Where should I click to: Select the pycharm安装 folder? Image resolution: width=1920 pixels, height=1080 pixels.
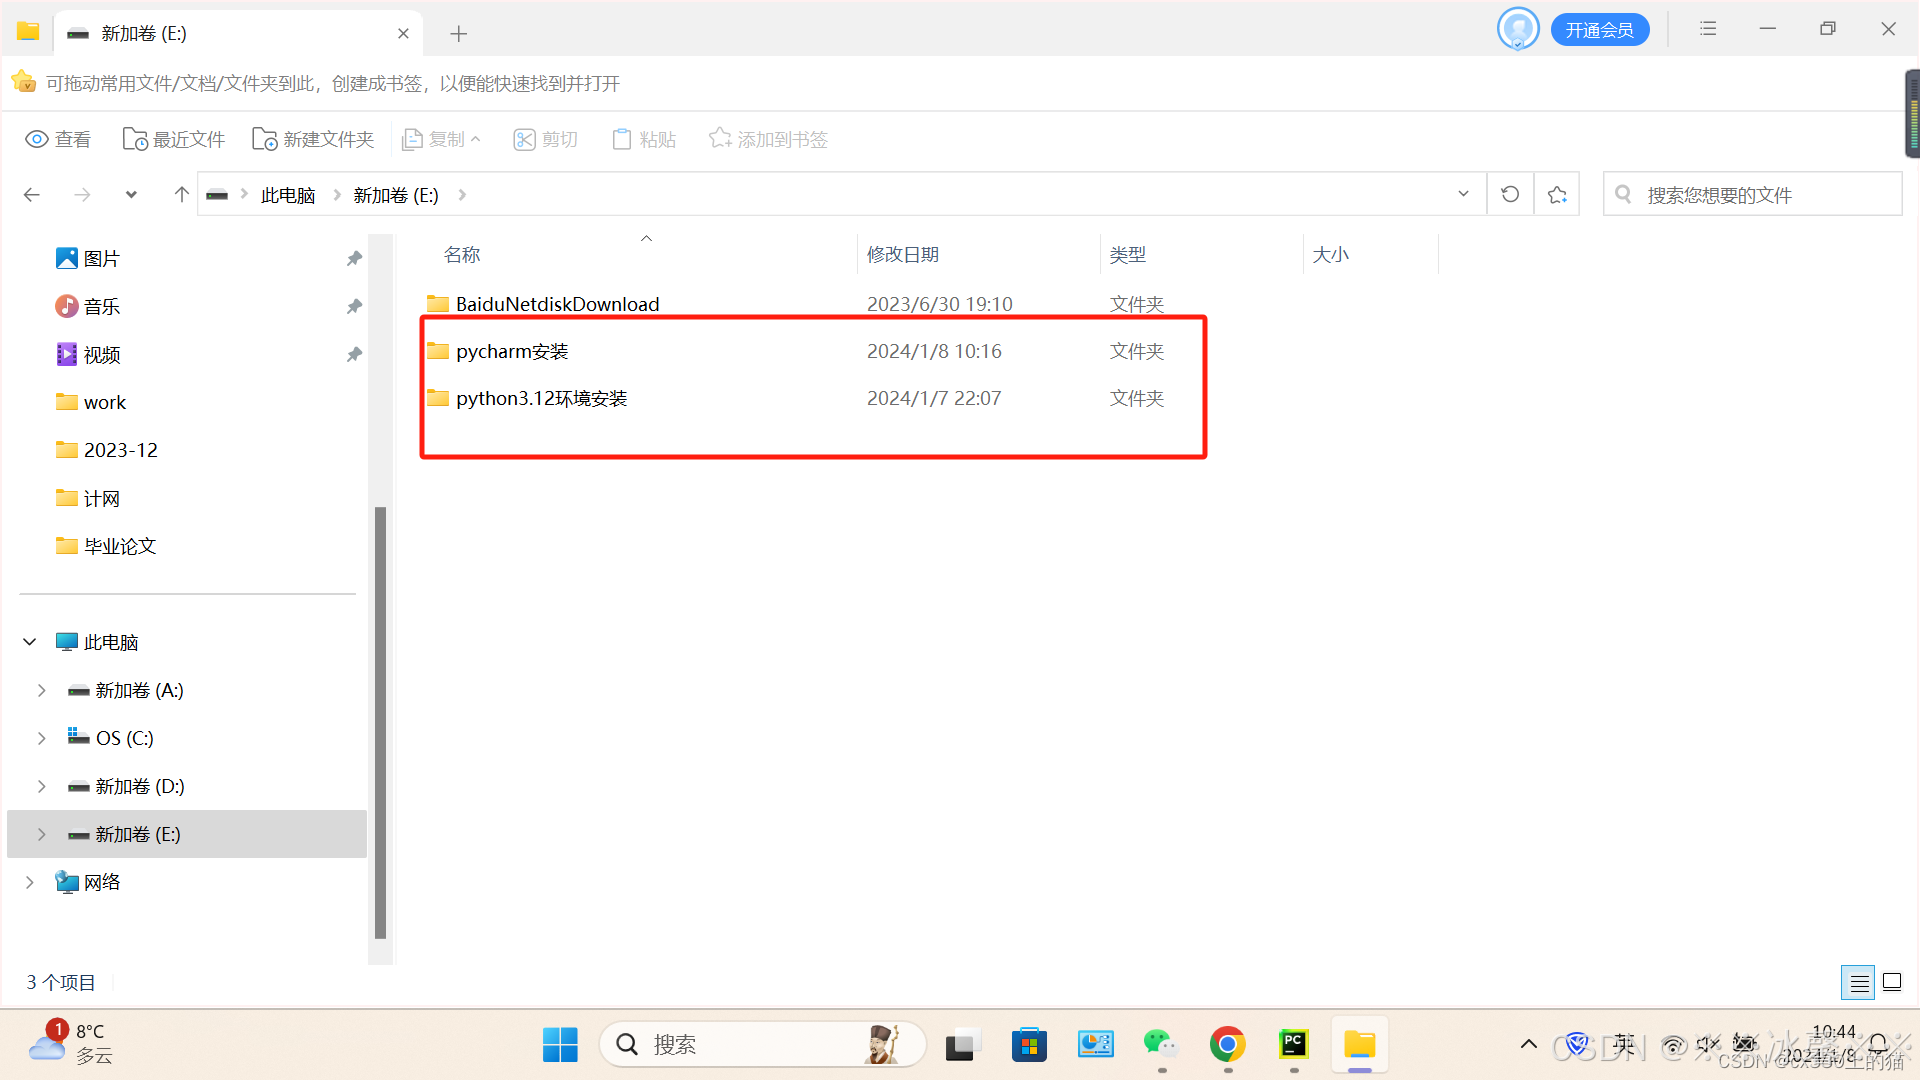[512, 351]
